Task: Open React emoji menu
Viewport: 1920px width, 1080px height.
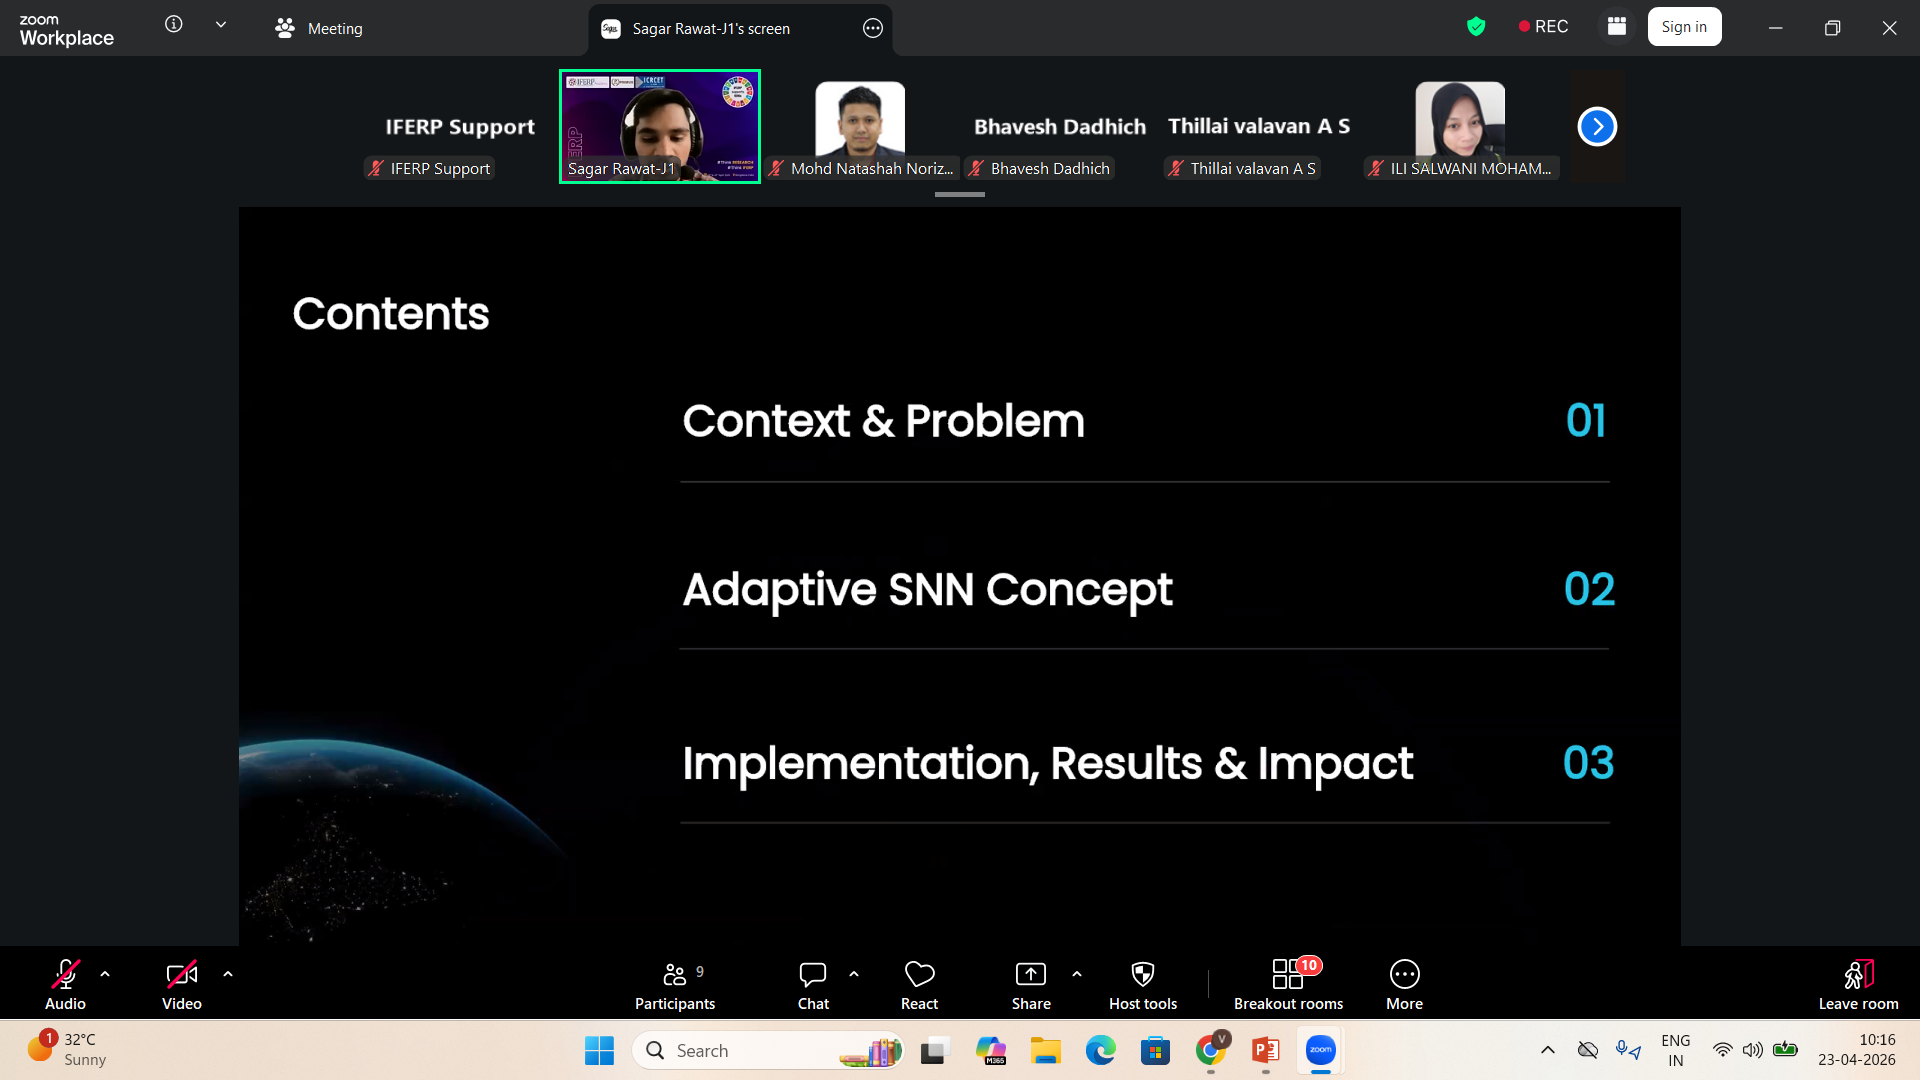Action: [919, 985]
